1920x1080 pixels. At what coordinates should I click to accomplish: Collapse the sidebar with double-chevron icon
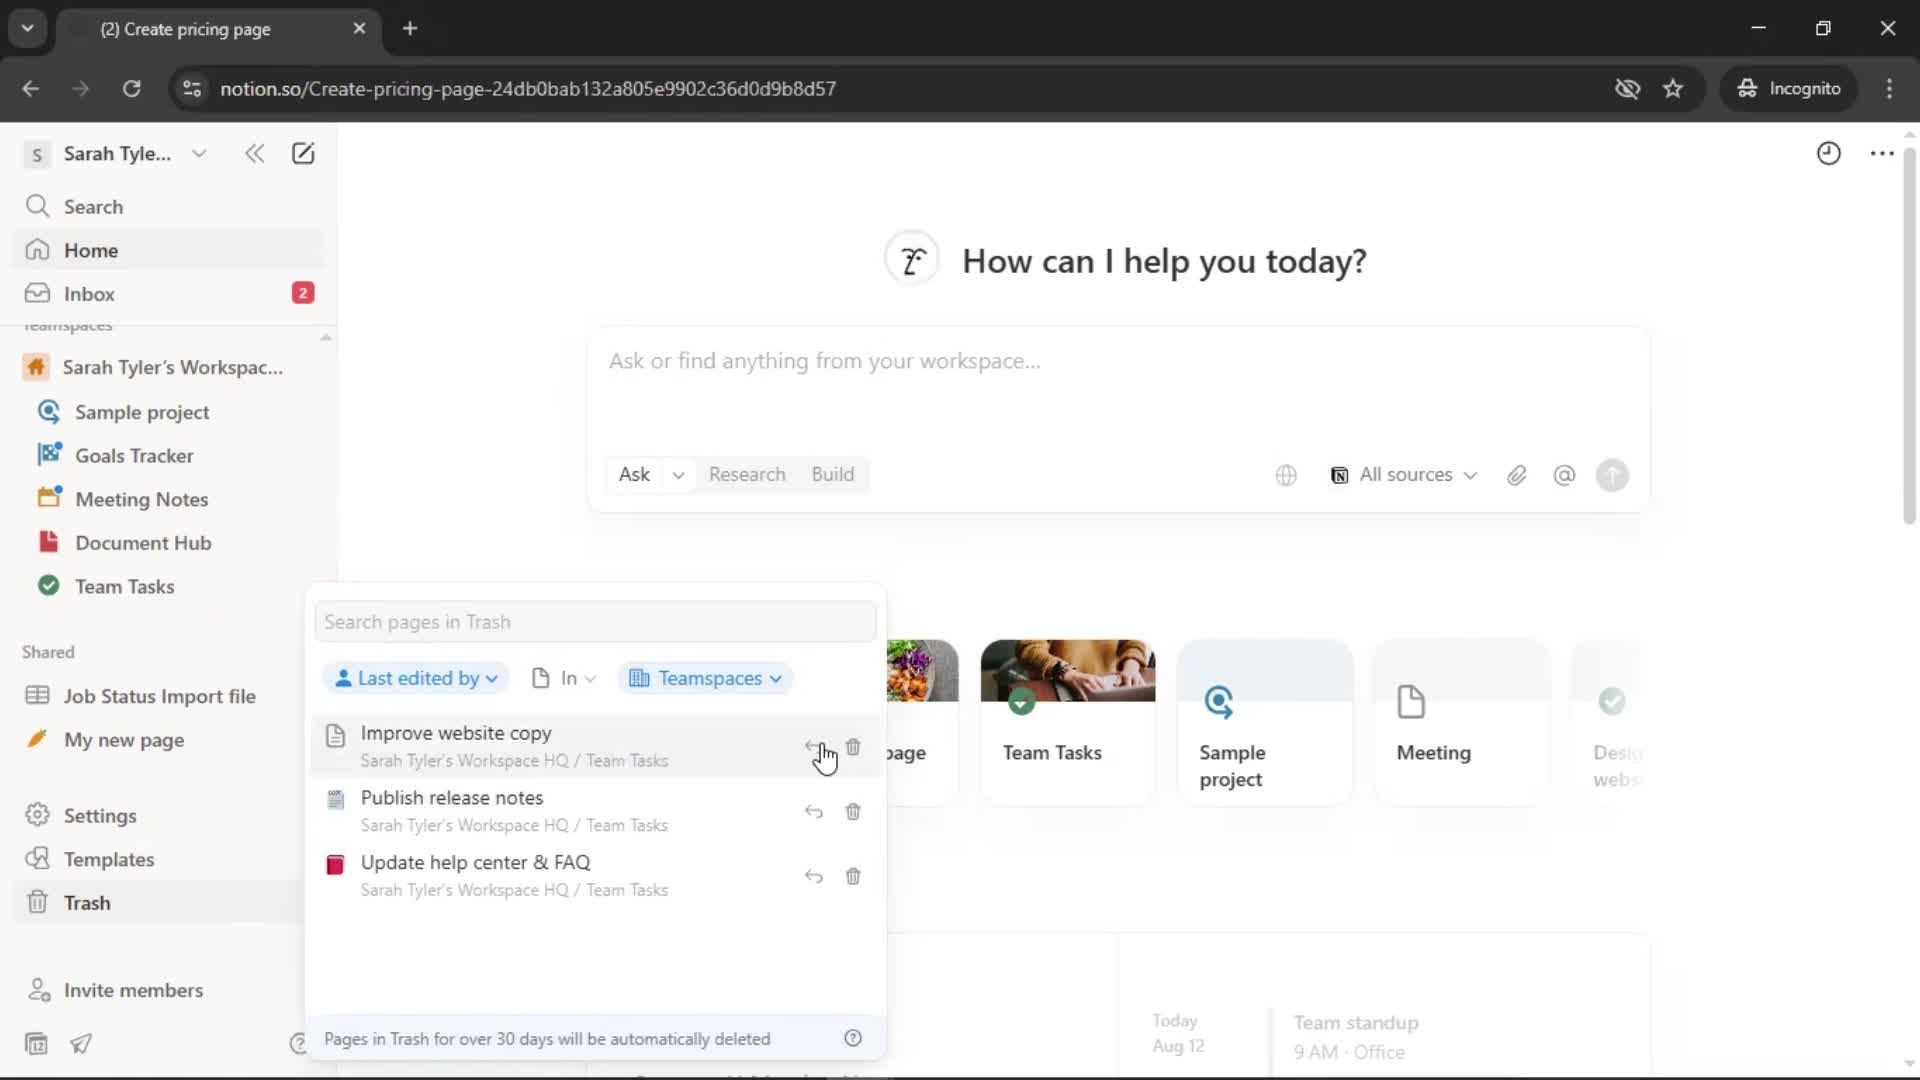click(x=254, y=153)
